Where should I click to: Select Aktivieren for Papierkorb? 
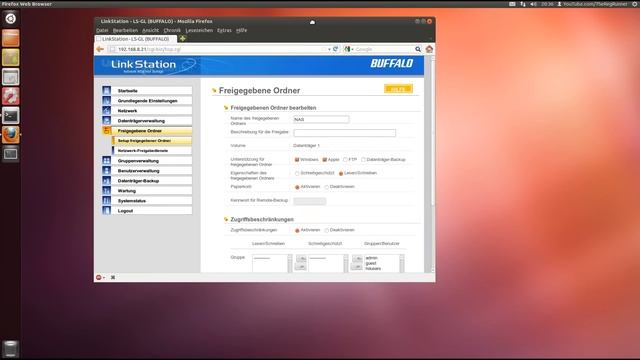point(297,187)
